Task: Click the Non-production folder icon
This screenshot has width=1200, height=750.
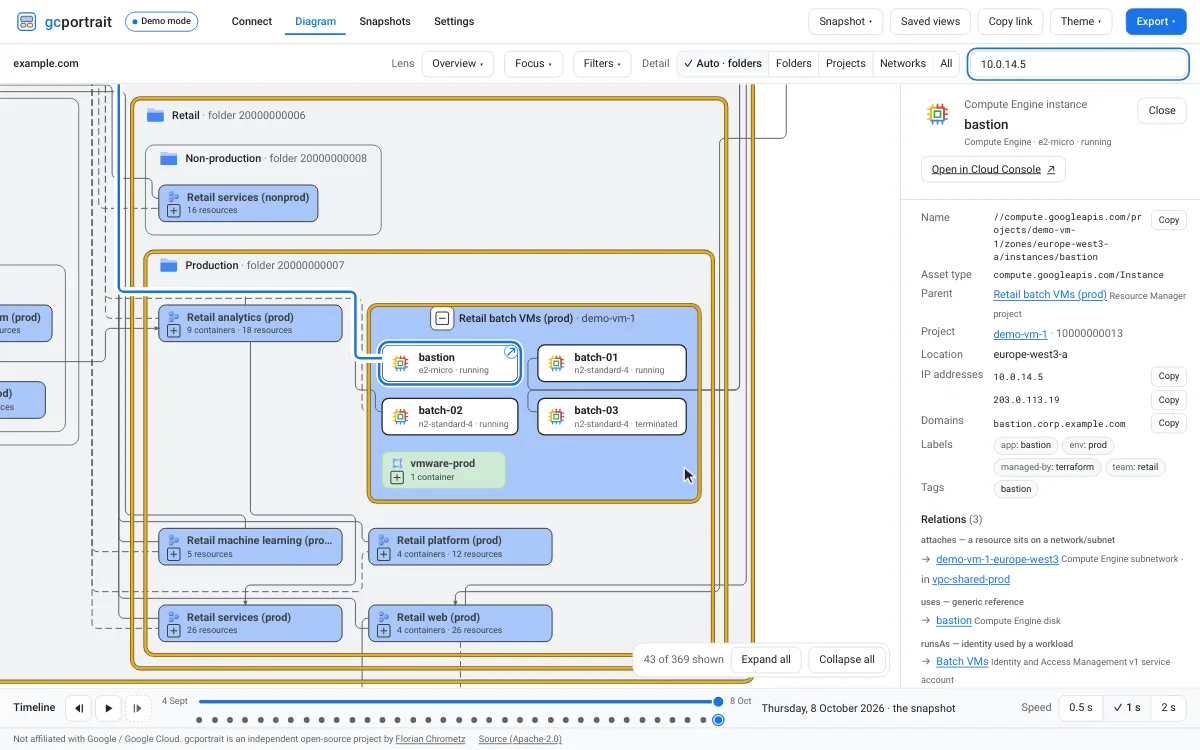Action: click(169, 158)
